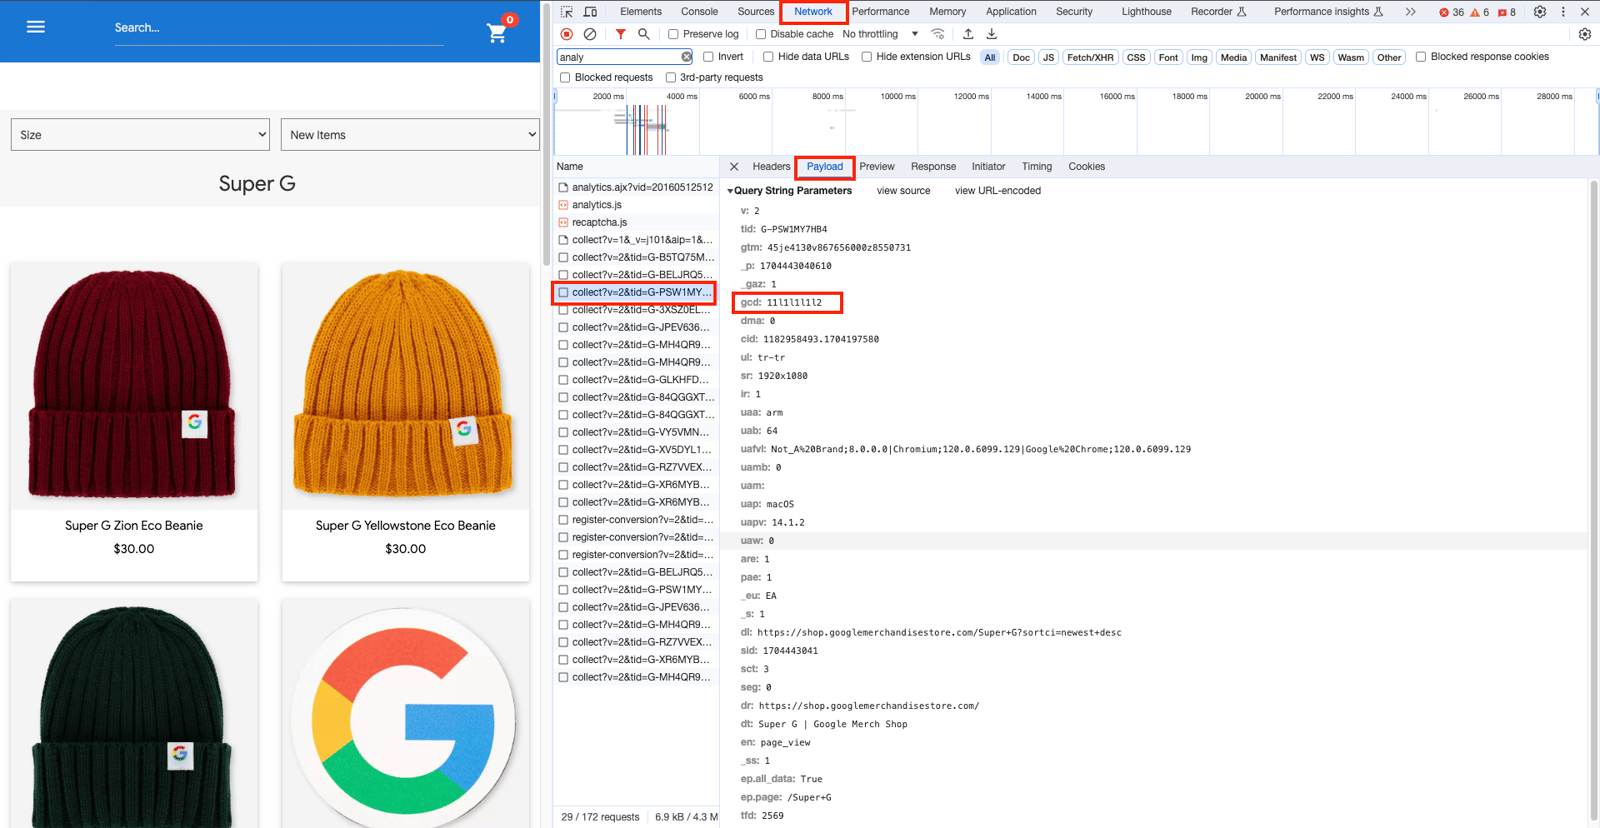Viewport: 1600px width, 828px height.
Task: Open Super G Zion Eco Beanie product
Action: click(x=134, y=422)
